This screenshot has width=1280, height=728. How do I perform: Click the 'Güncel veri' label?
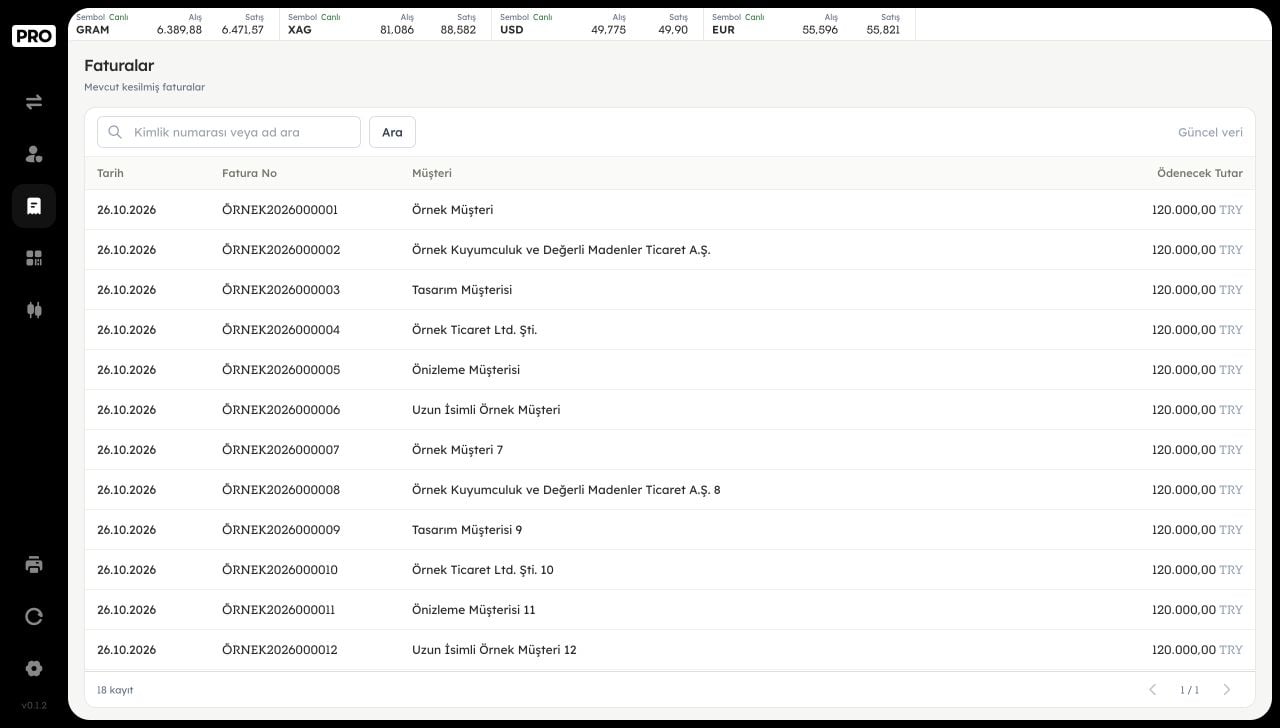pos(1210,132)
